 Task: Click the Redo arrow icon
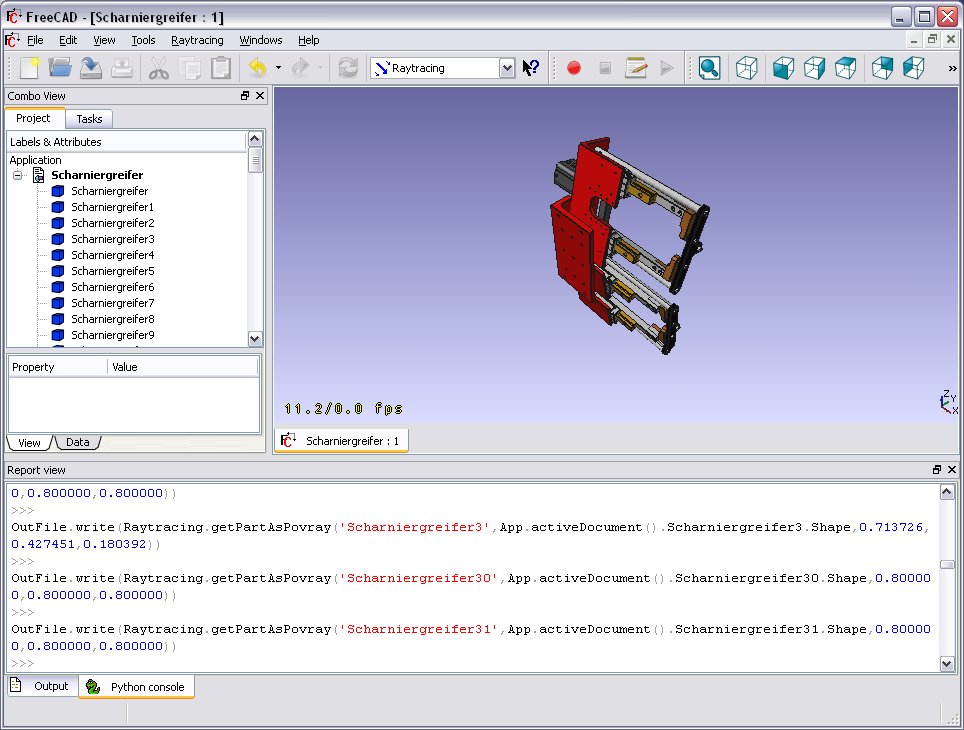pyautogui.click(x=301, y=68)
